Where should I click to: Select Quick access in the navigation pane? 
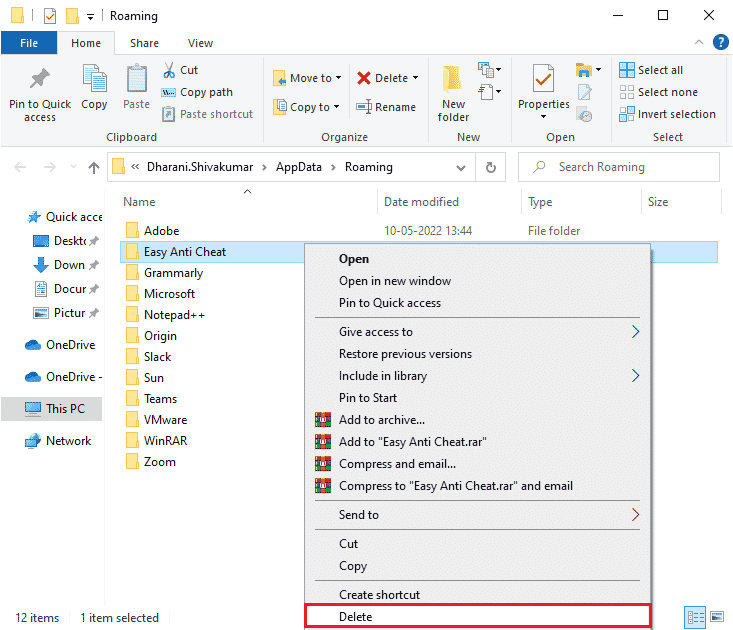(65, 217)
